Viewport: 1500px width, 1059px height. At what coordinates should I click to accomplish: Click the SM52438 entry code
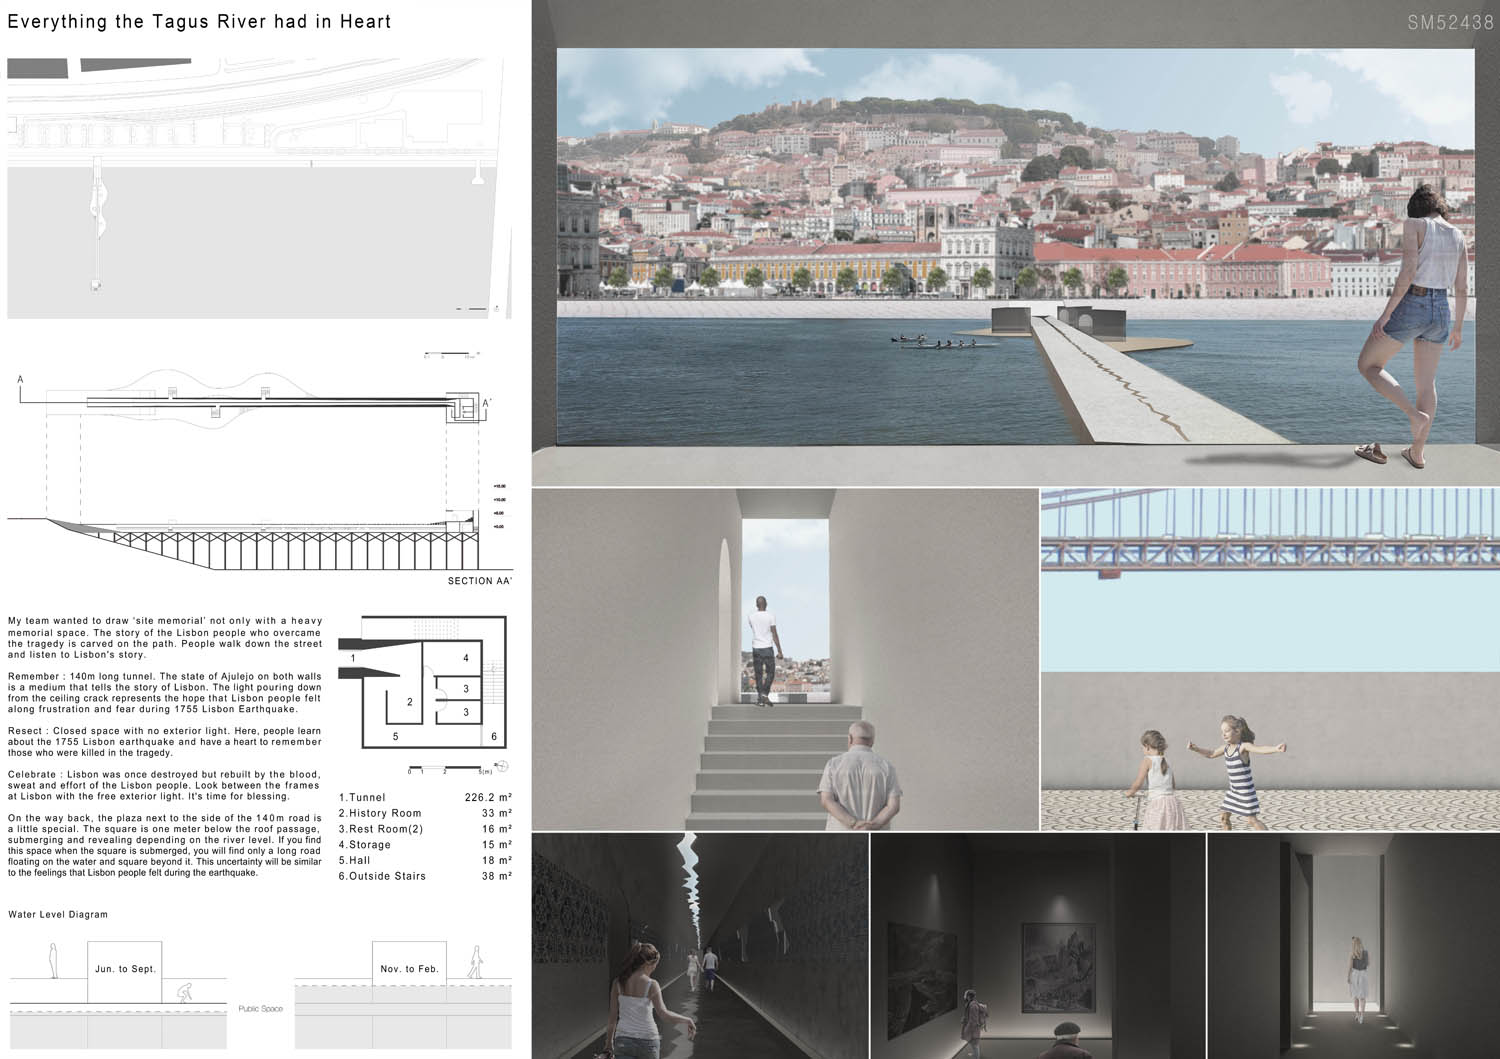(1449, 22)
